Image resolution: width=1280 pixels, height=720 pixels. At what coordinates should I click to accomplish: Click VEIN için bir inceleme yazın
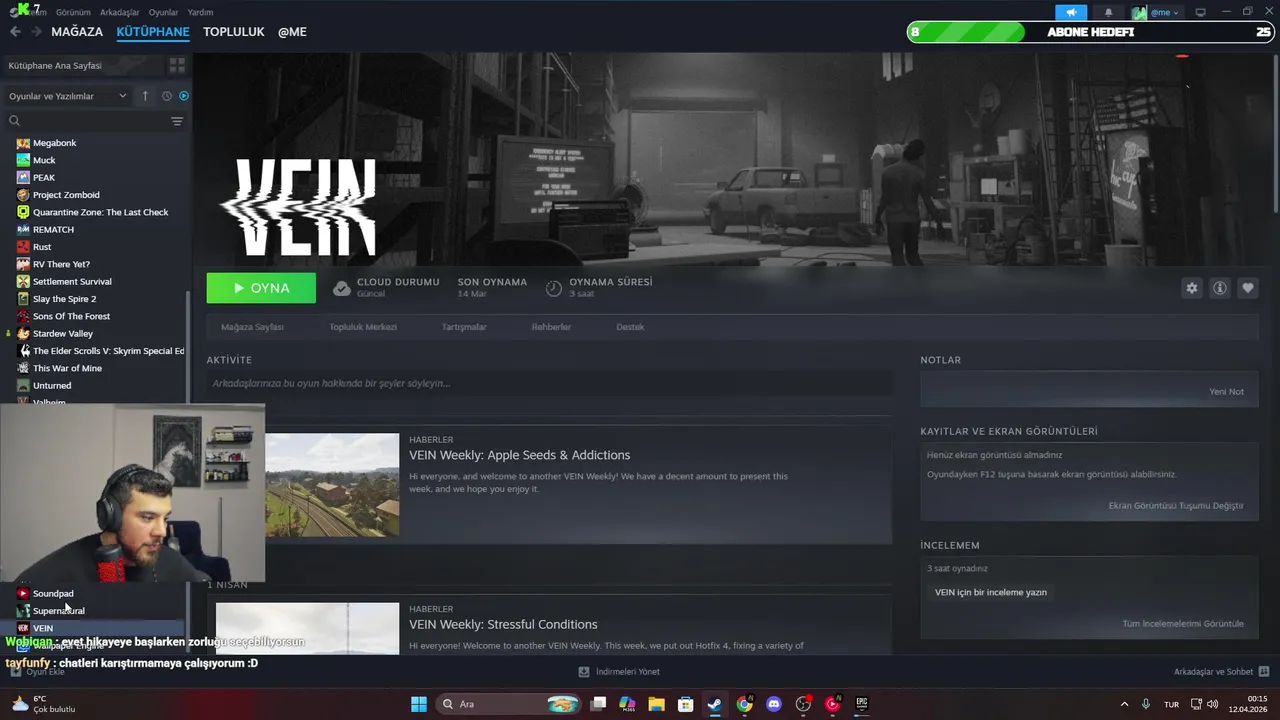click(x=991, y=592)
